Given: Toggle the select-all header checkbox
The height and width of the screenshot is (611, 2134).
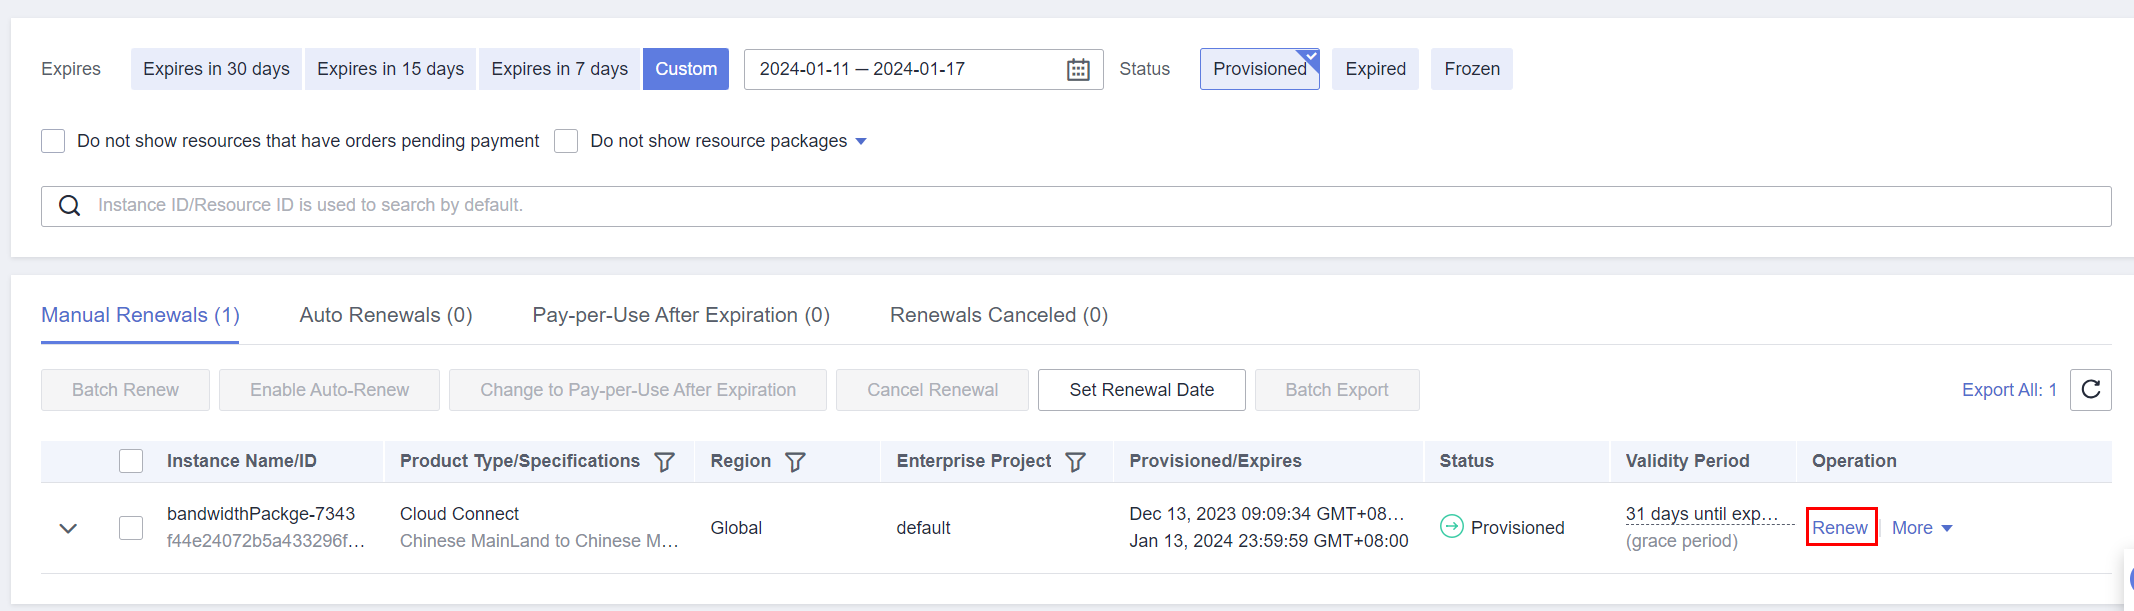Looking at the screenshot, I should point(131,461).
